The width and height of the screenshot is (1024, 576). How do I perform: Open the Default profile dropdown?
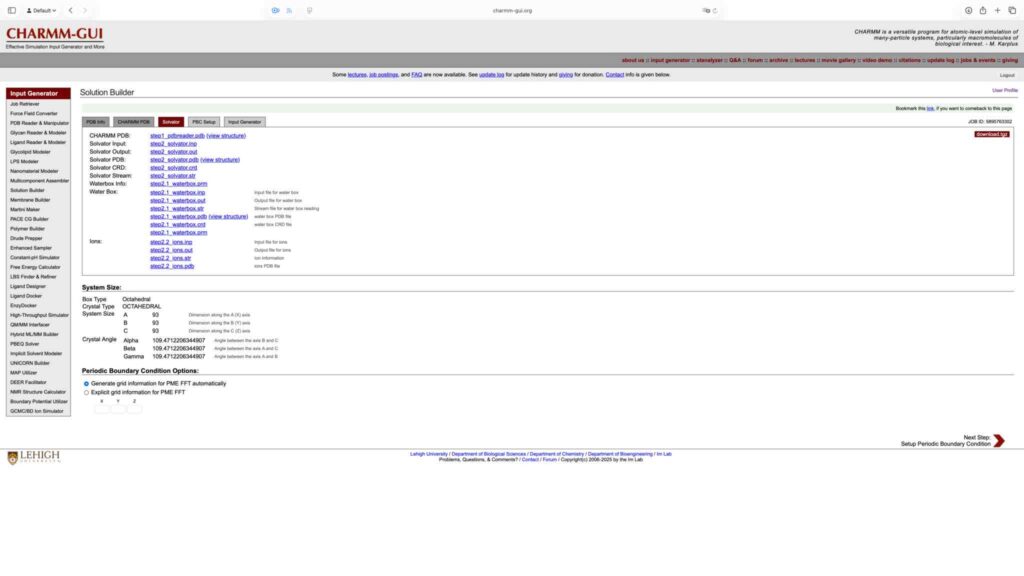(x=41, y=10)
